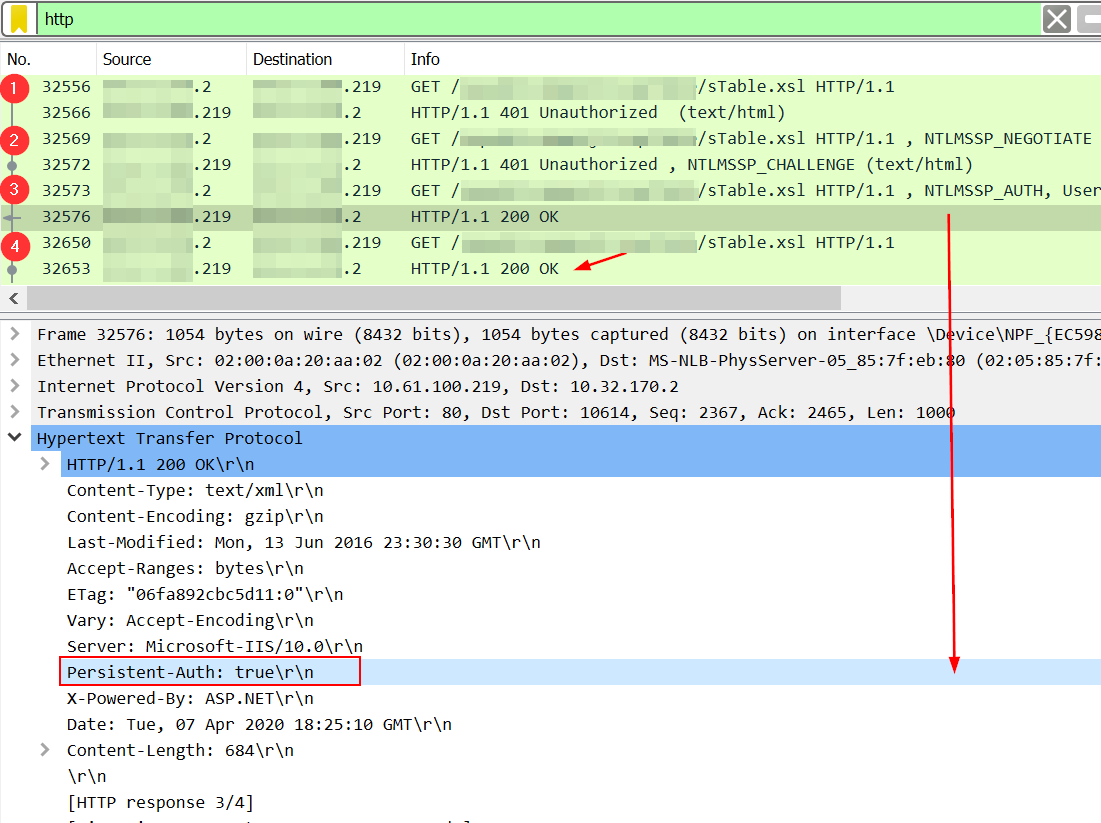The width and height of the screenshot is (1101, 823).
Task: Sort packets by the Source column header
Action: click(x=127, y=60)
